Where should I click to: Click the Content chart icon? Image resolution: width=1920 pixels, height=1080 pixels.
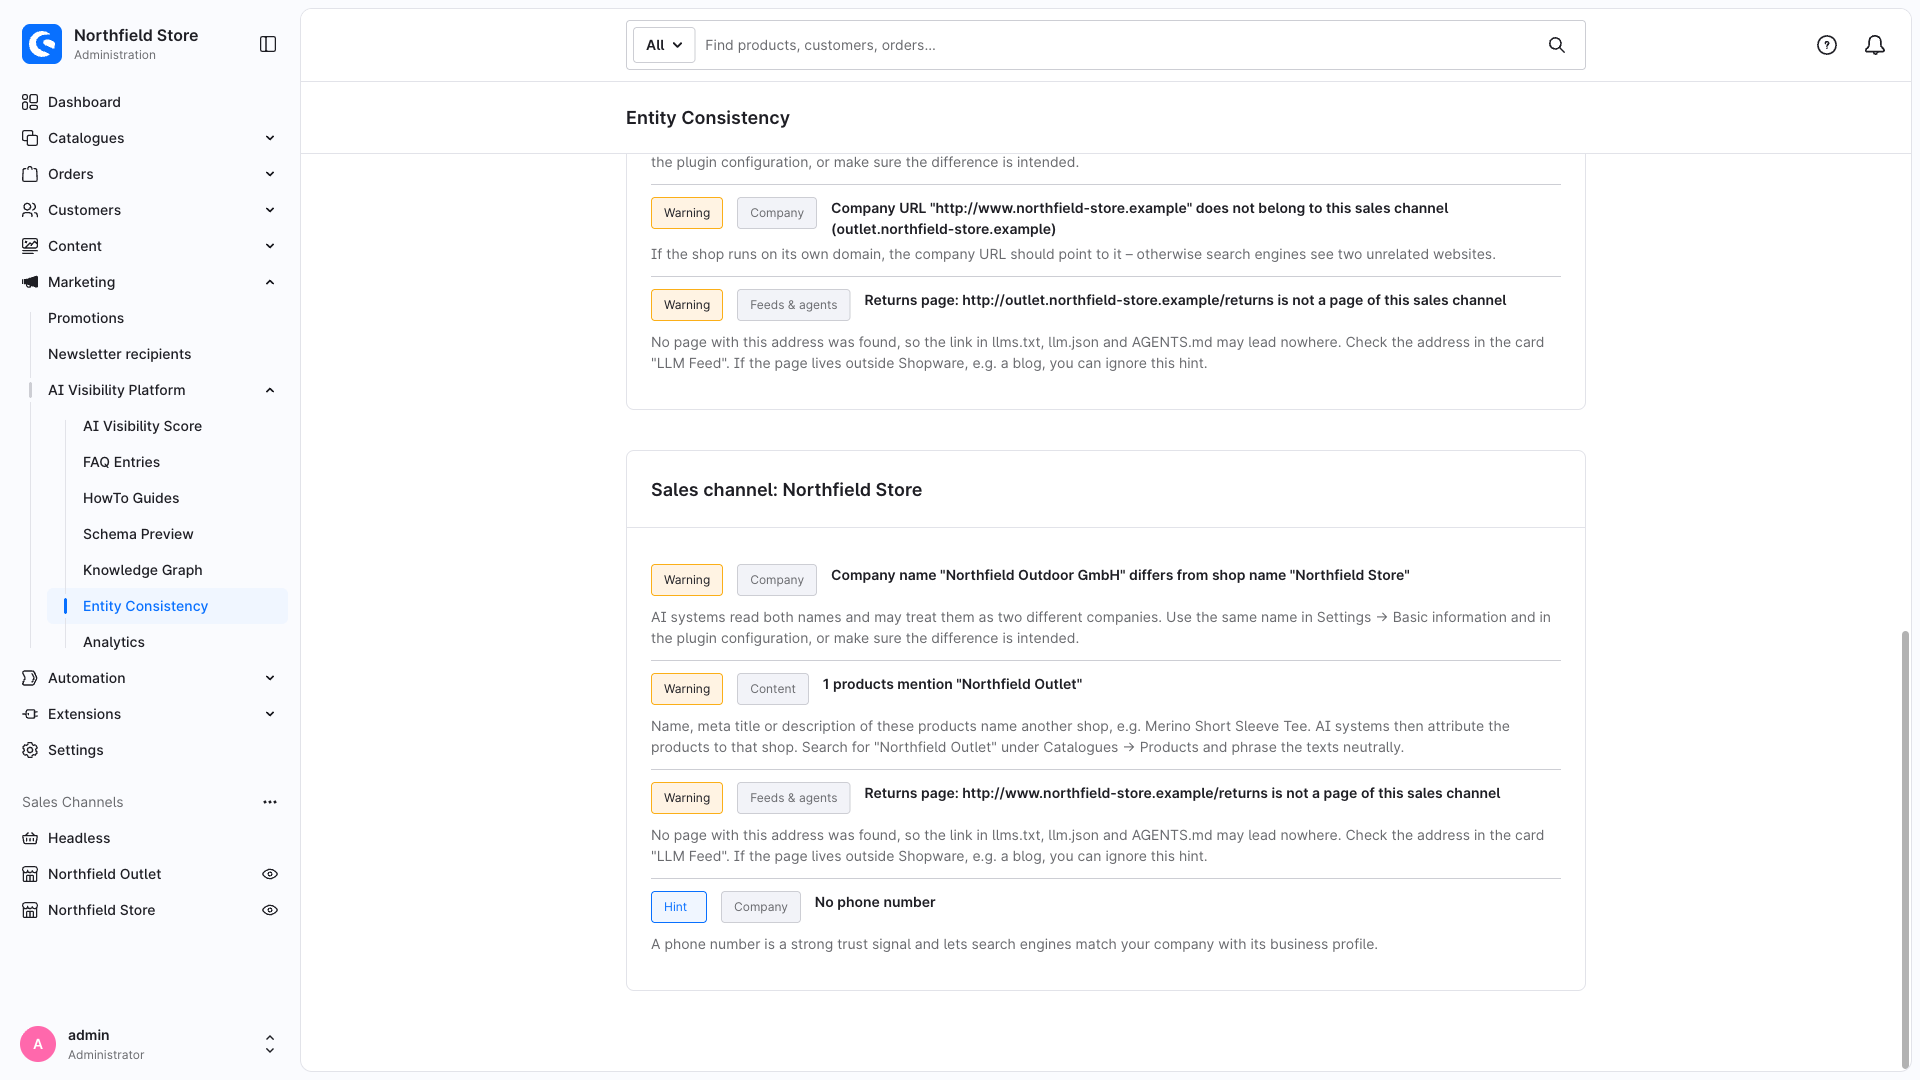(x=30, y=246)
